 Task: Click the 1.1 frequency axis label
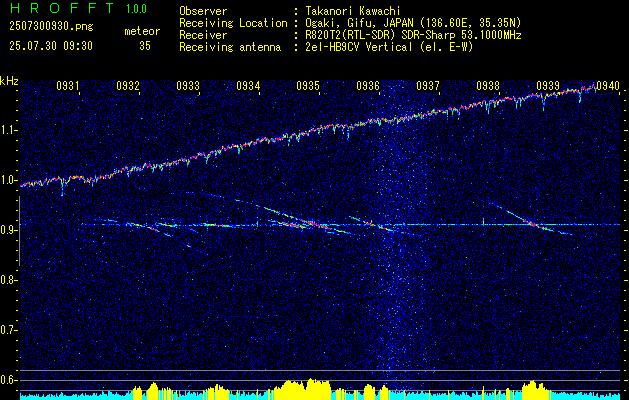[8, 131]
